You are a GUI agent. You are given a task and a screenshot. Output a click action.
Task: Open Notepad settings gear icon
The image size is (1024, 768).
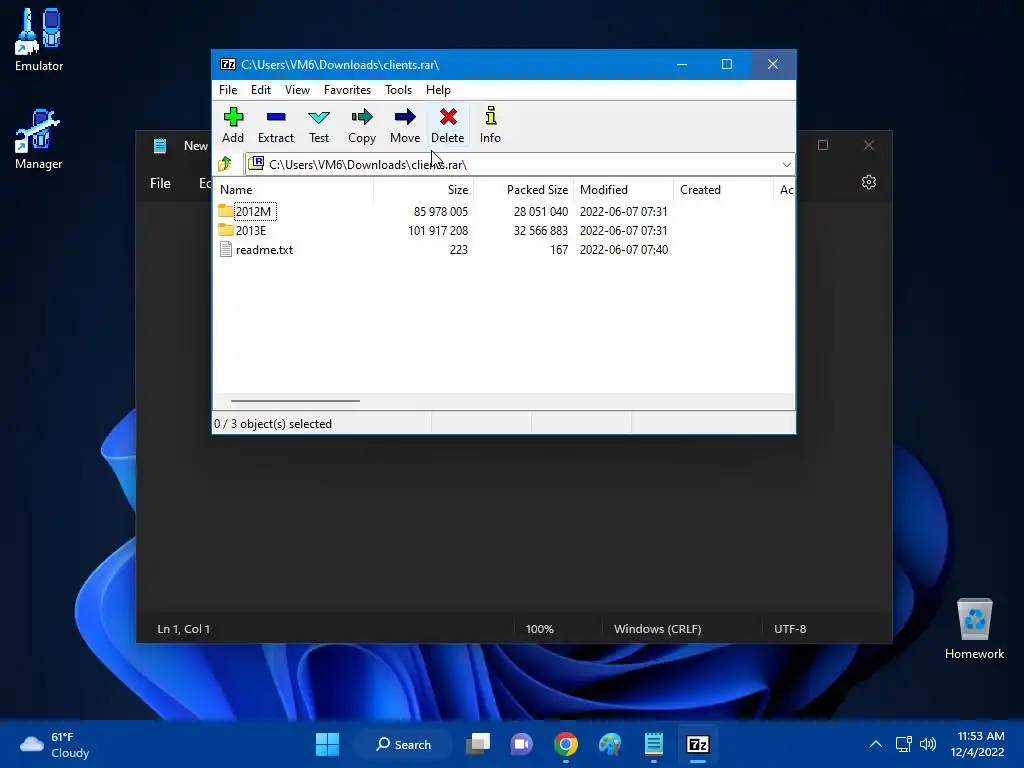[x=869, y=182]
